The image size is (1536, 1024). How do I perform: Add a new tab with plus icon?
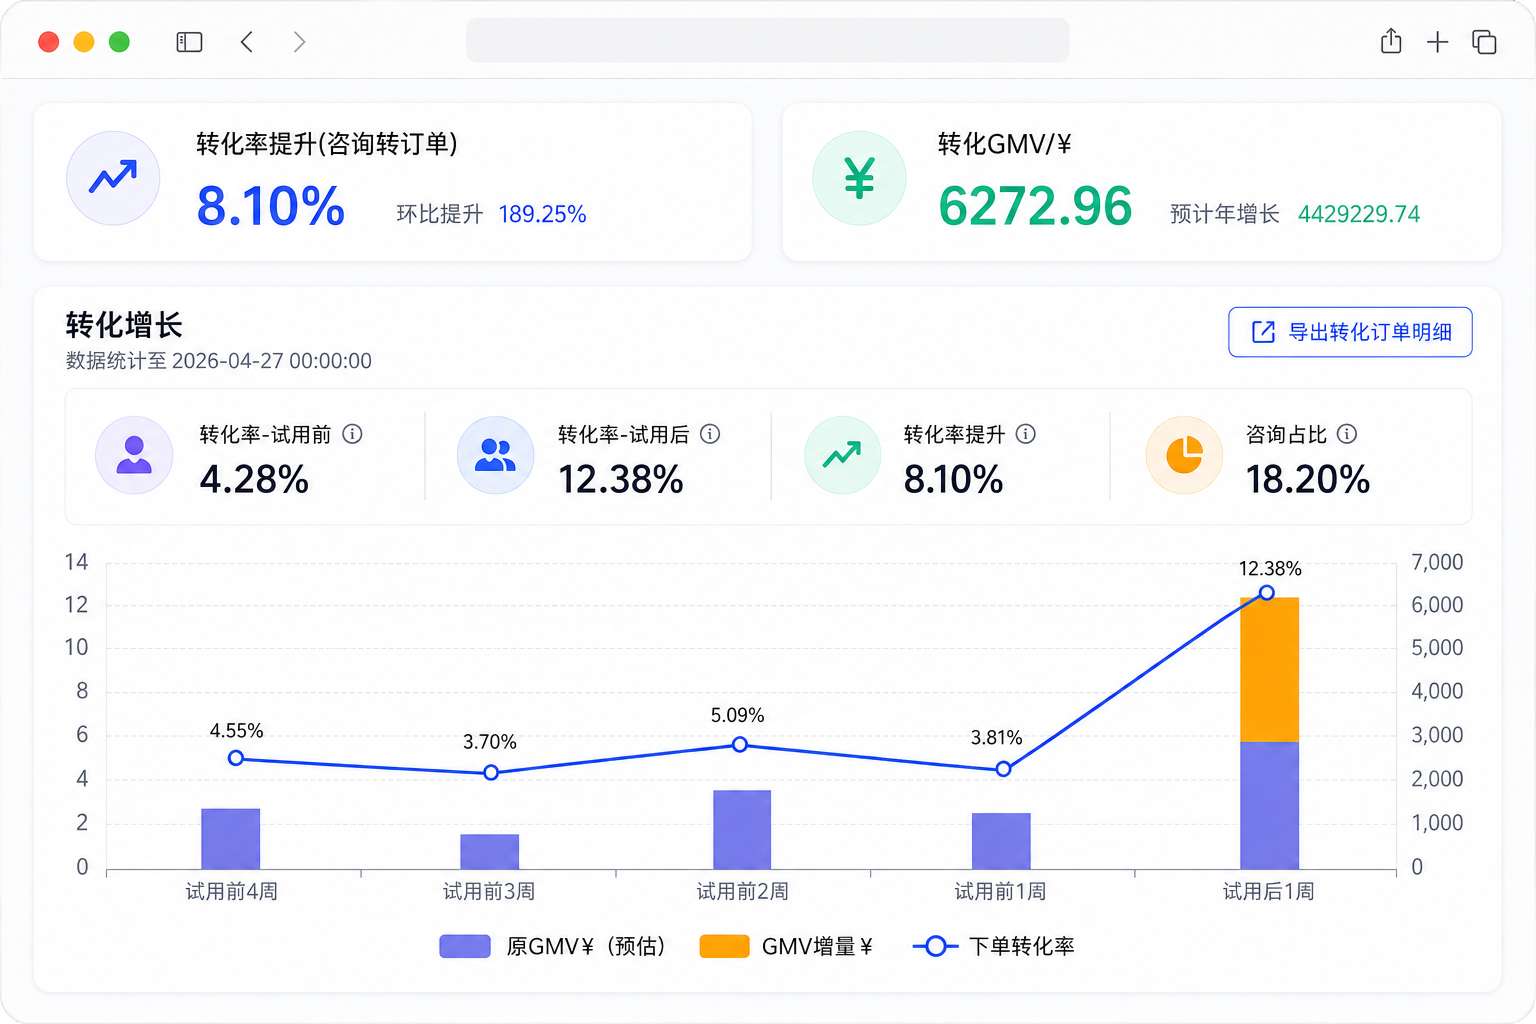tap(1437, 42)
